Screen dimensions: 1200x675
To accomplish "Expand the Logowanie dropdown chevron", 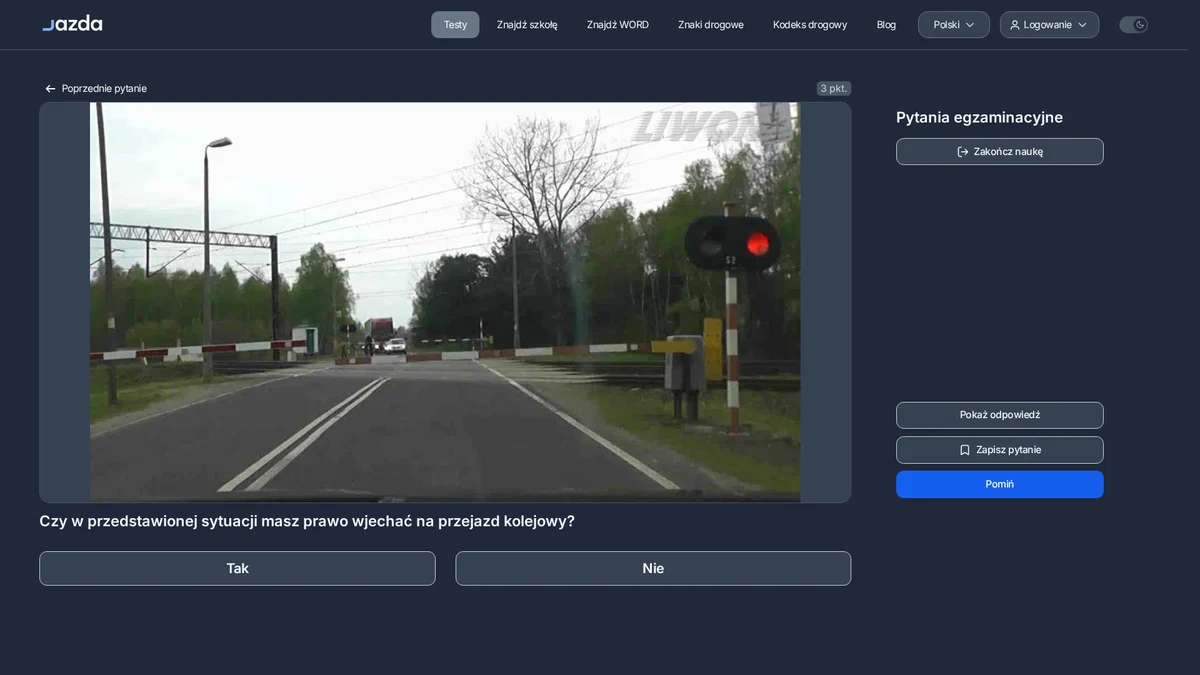I will pos(1082,25).
